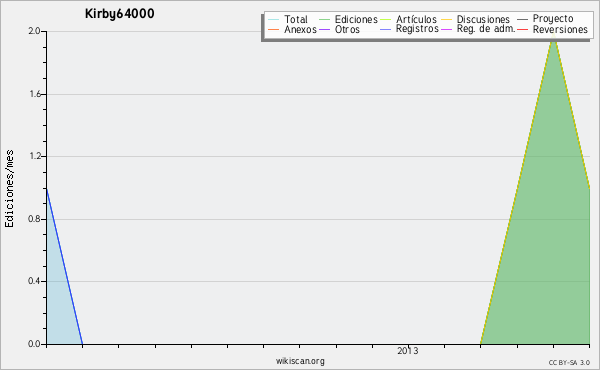Click the Ediciones/mes axis label
The height and width of the screenshot is (370, 600).
coord(9,189)
